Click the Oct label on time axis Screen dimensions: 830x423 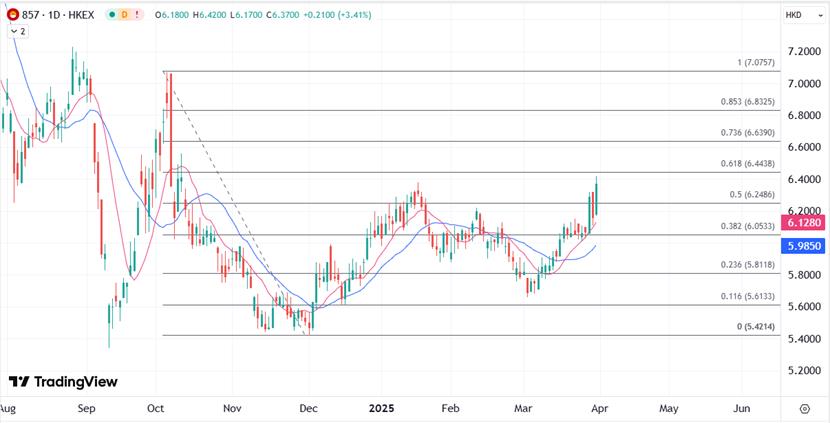[x=155, y=409]
